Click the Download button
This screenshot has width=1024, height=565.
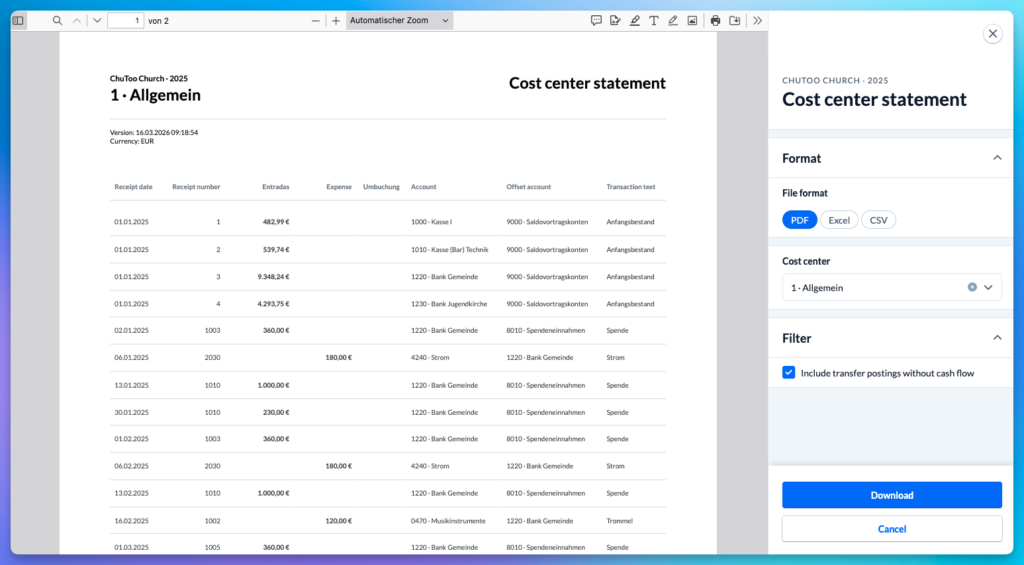pyautogui.click(x=892, y=495)
